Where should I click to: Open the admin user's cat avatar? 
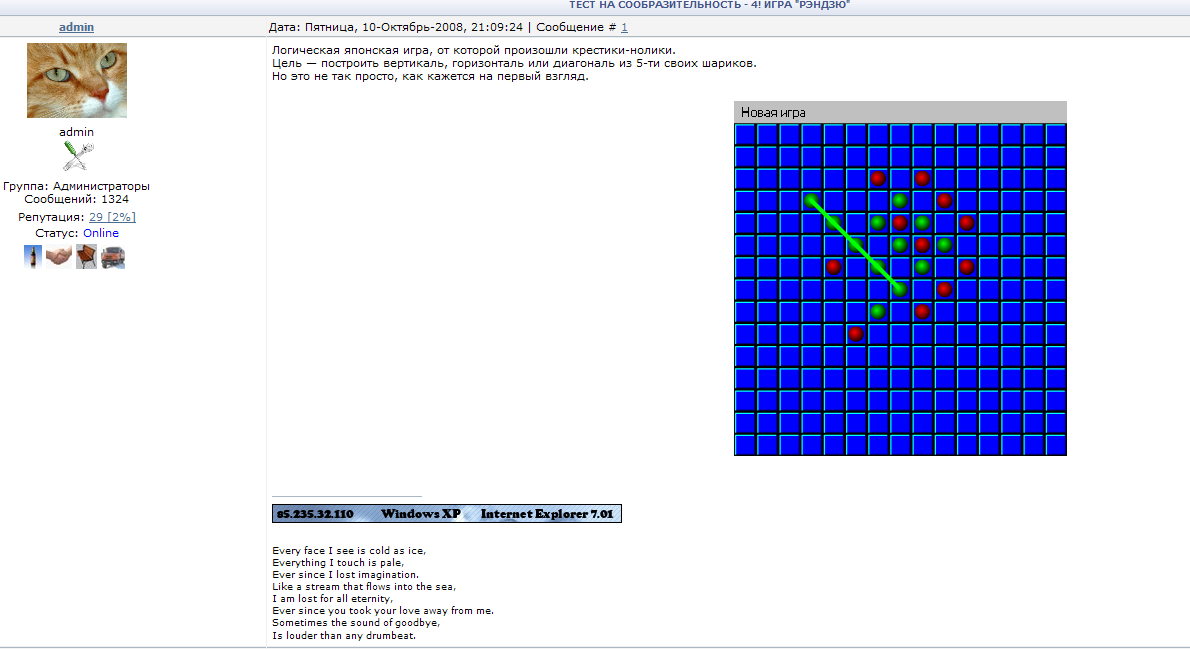(77, 80)
